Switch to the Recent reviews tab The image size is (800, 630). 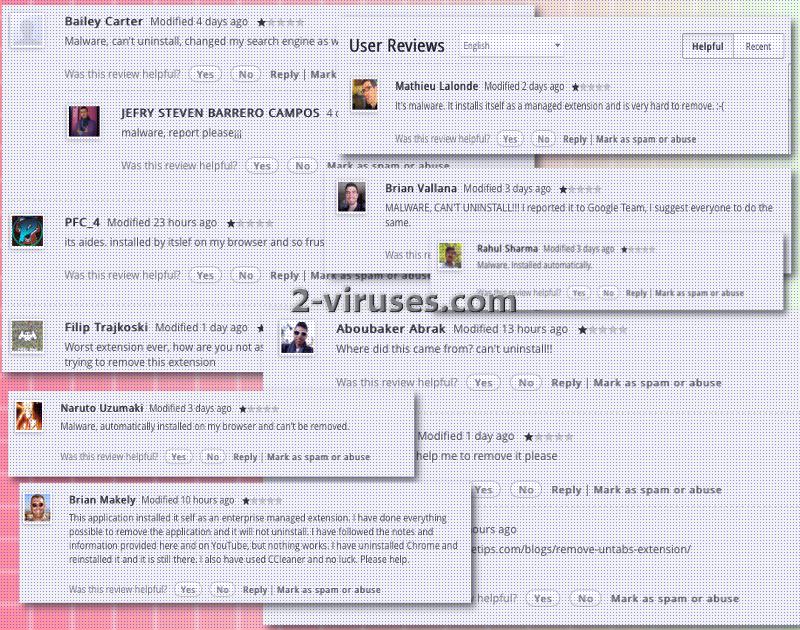[758, 46]
